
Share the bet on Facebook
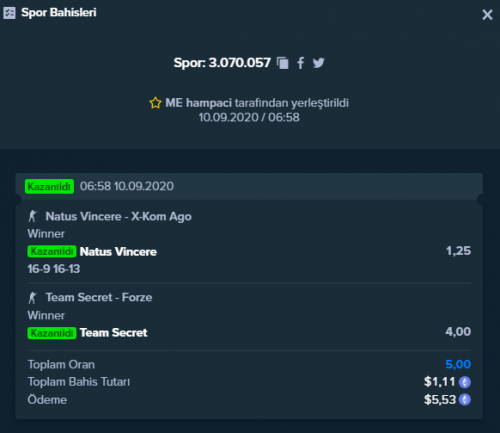pos(300,63)
